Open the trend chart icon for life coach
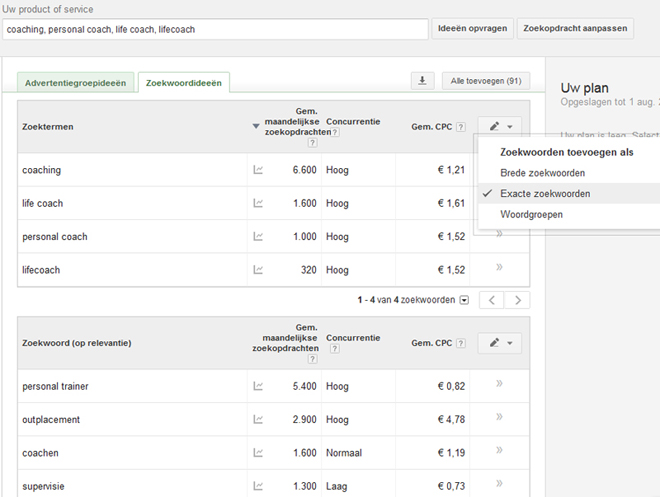This screenshot has height=497, width=660. [x=258, y=203]
